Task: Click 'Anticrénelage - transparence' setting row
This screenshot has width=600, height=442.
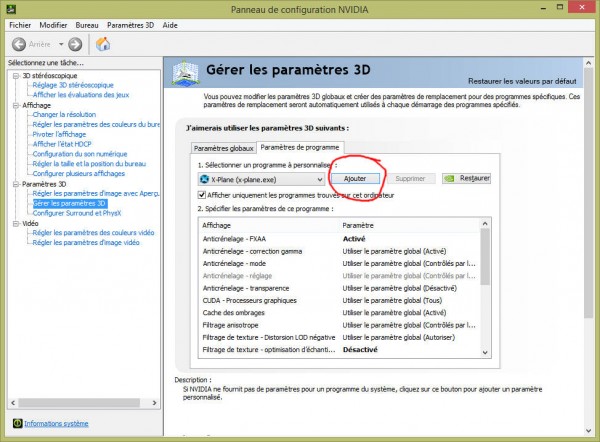Action: pyautogui.click(x=339, y=288)
